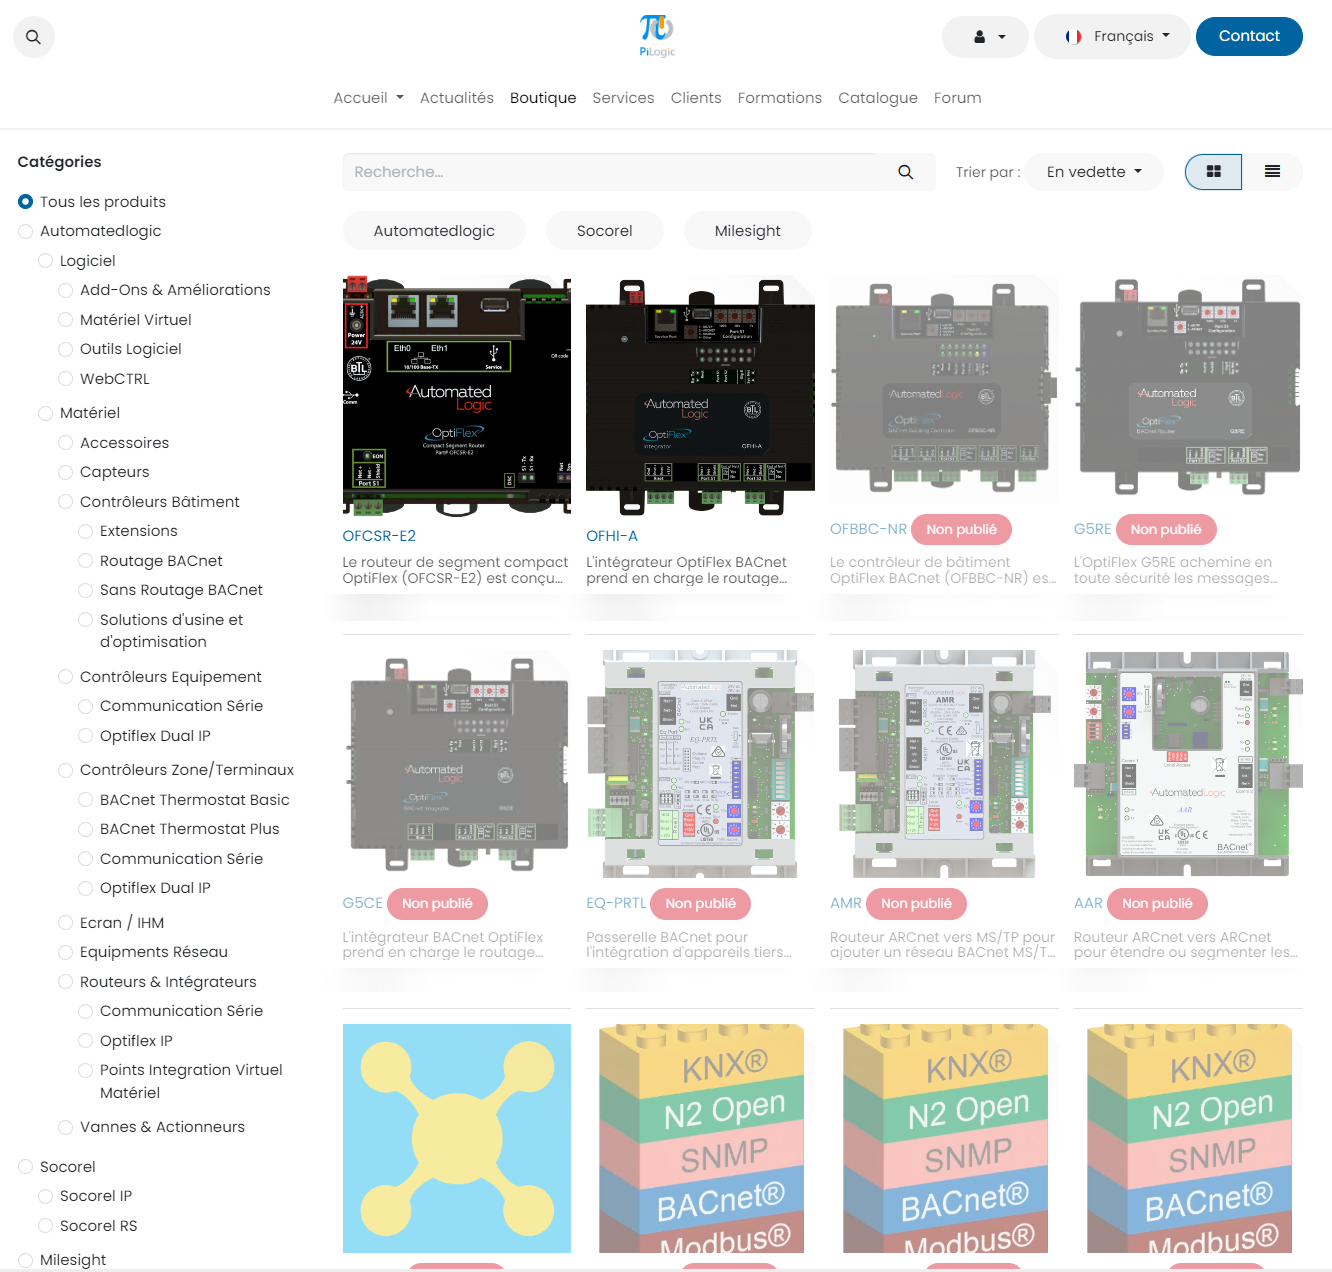Expand the Accueil menu dropdown

coord(368,98)
